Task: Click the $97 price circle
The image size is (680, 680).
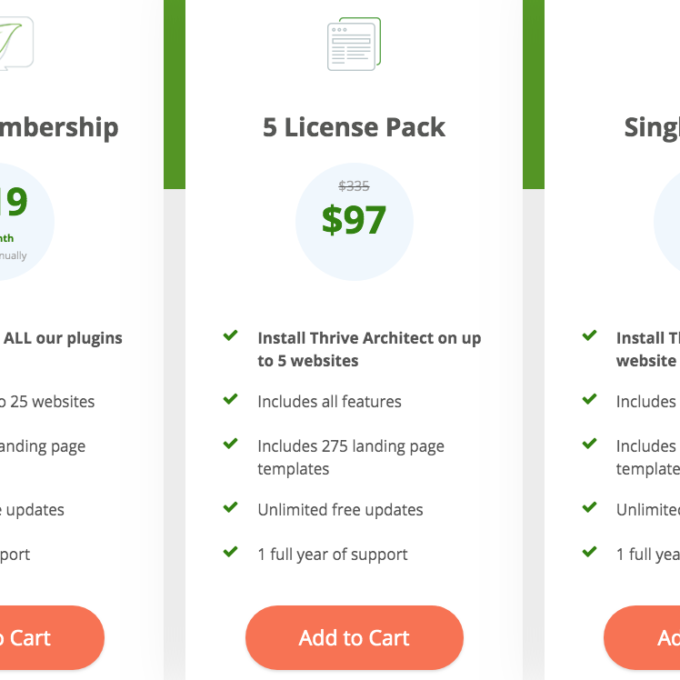Action: pos(354,222)
